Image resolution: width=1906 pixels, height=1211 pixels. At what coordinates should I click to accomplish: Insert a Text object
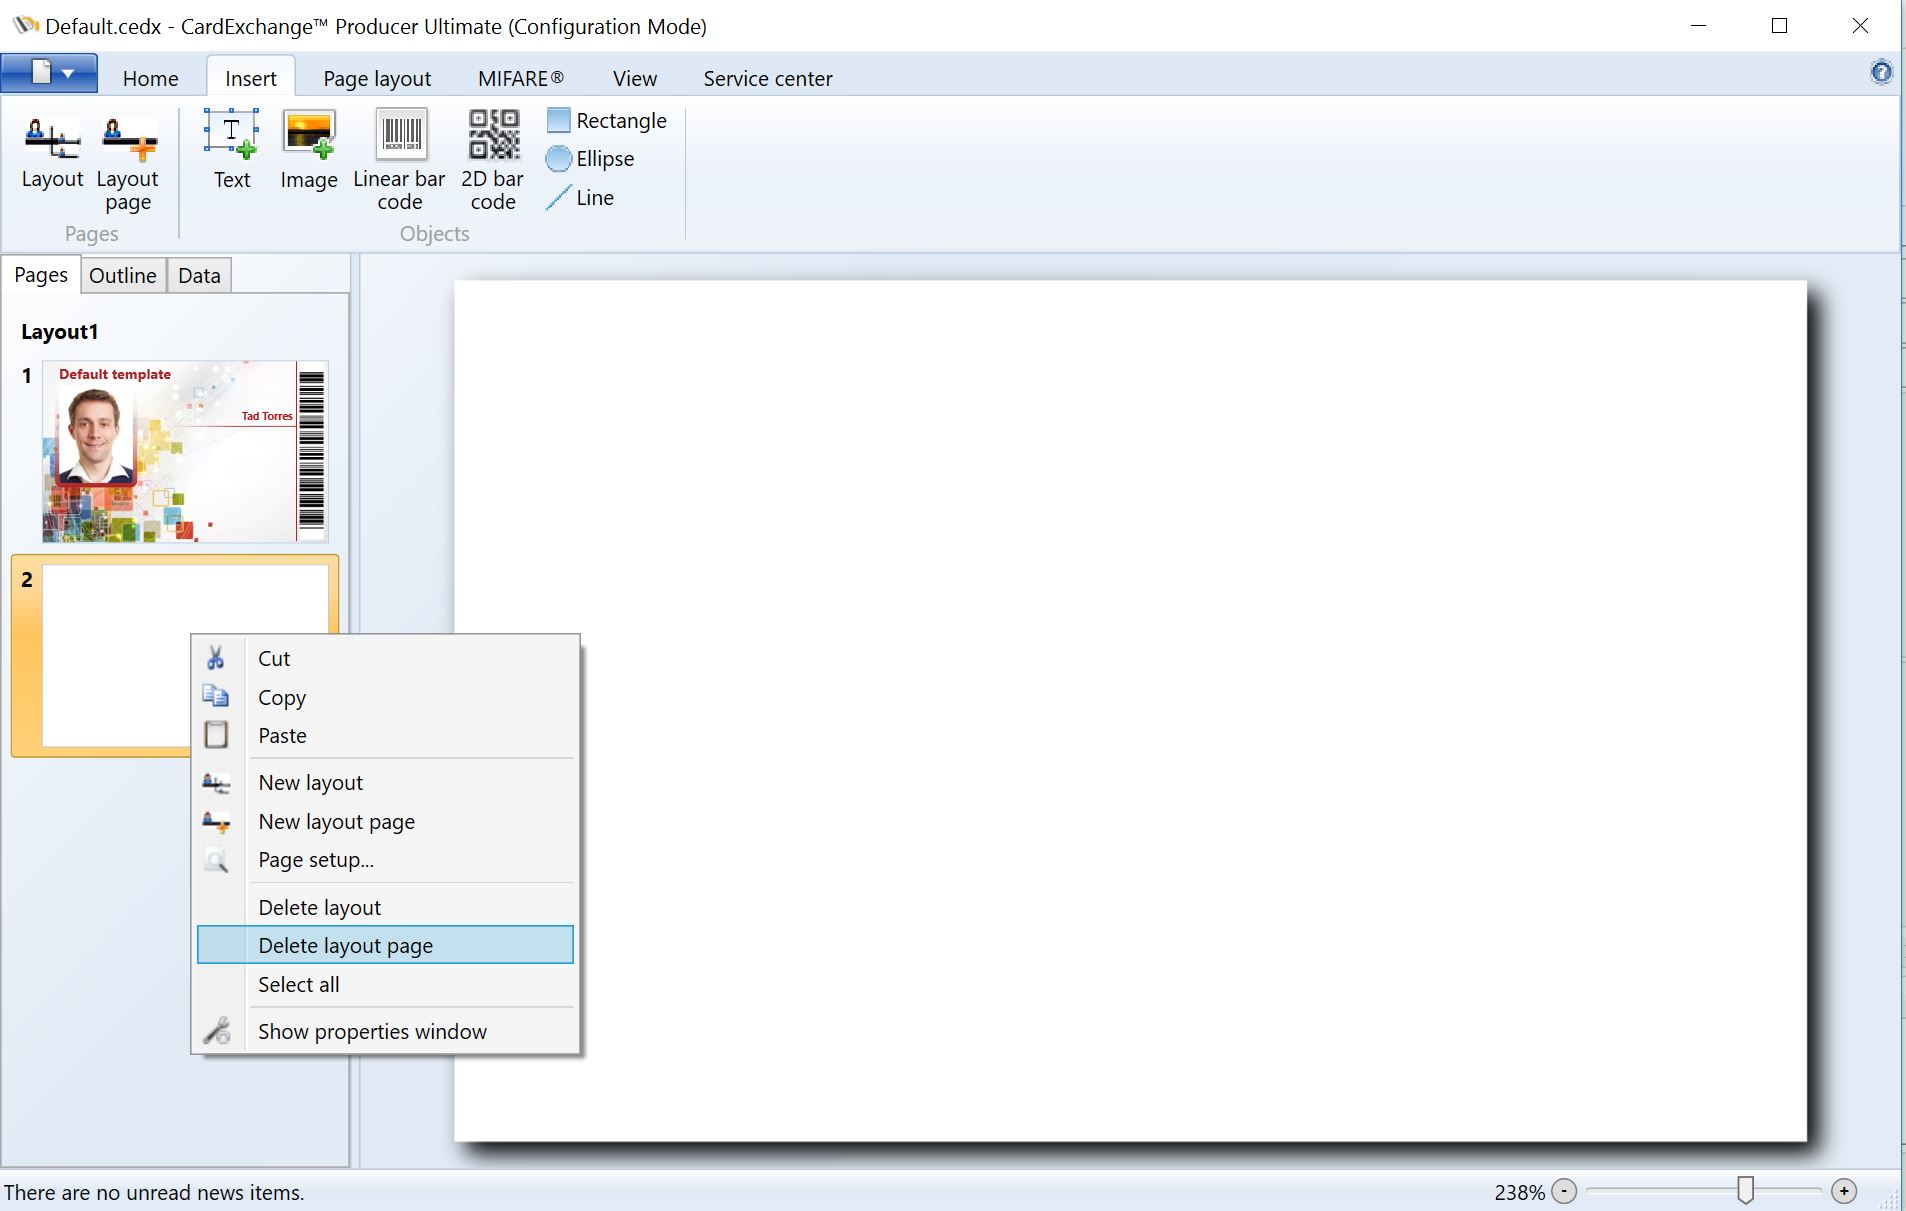pyautogui.click(x=232, y=150)
